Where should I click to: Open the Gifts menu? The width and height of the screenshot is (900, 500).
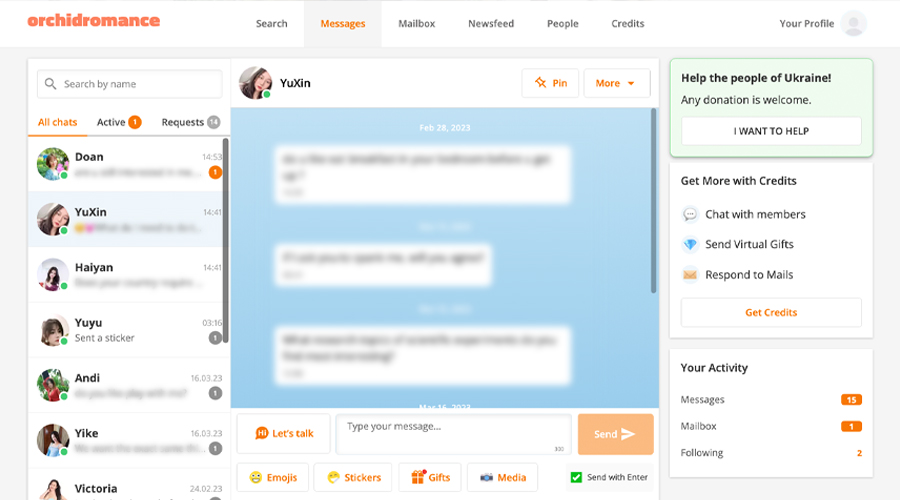[430, 478]
